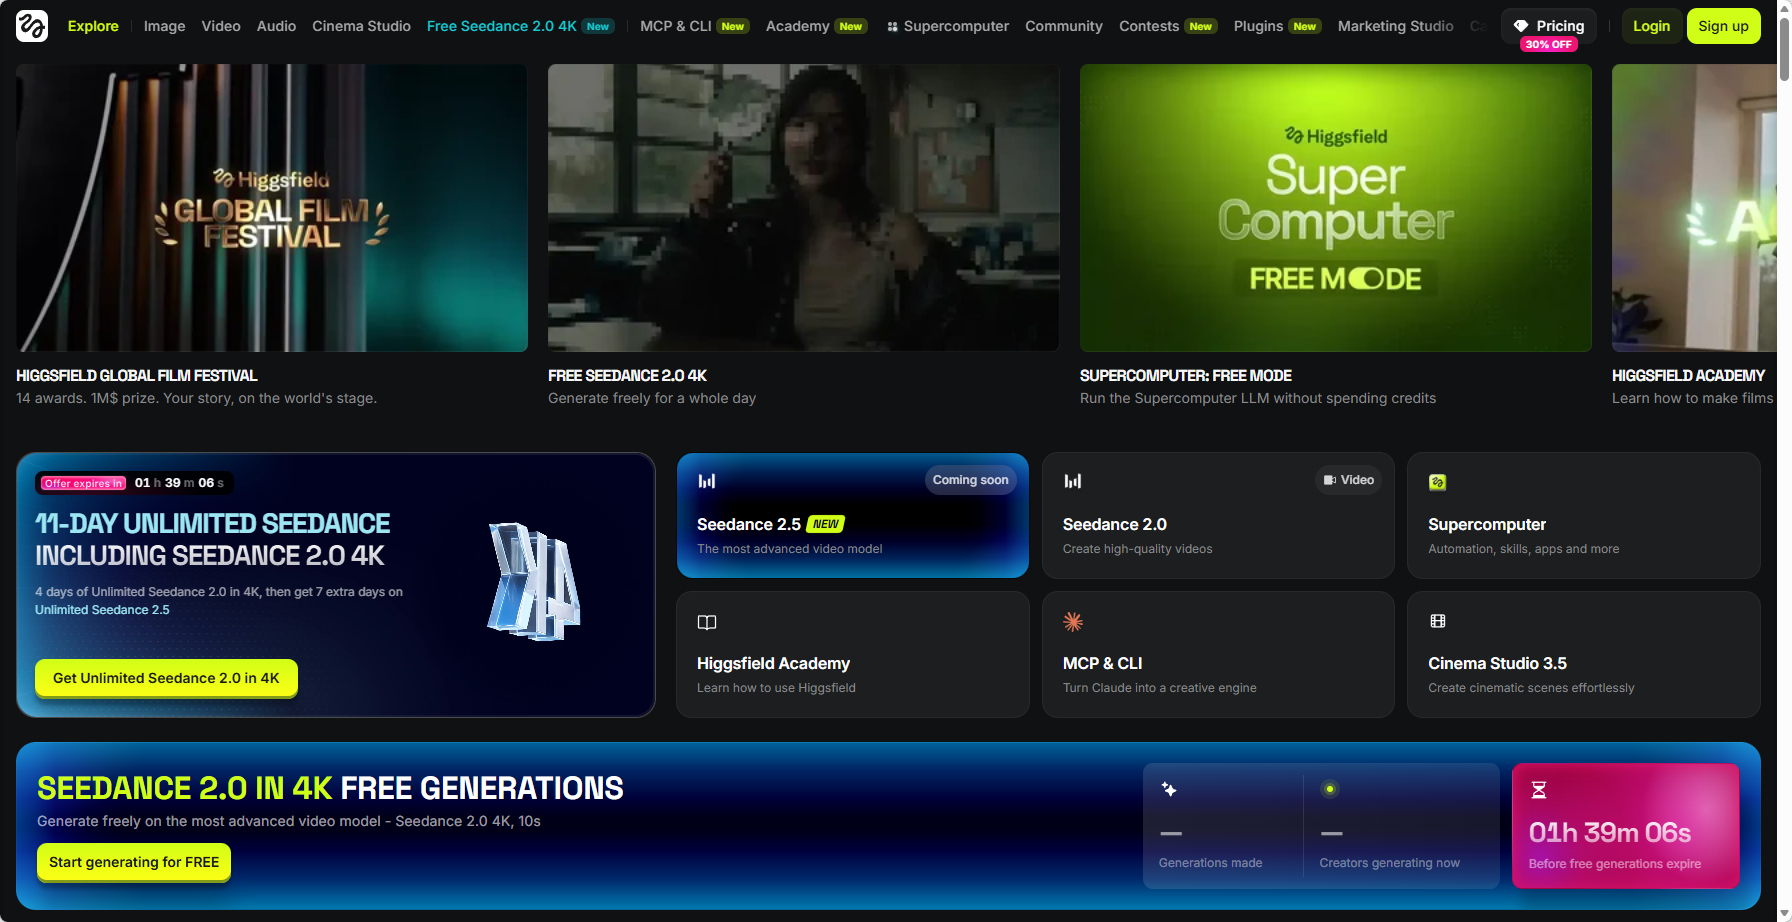Screen dimensions: 1792x922
Task: Click the 'Coming soon' badge
Action: pyautogui.click(x=970, y=480)
